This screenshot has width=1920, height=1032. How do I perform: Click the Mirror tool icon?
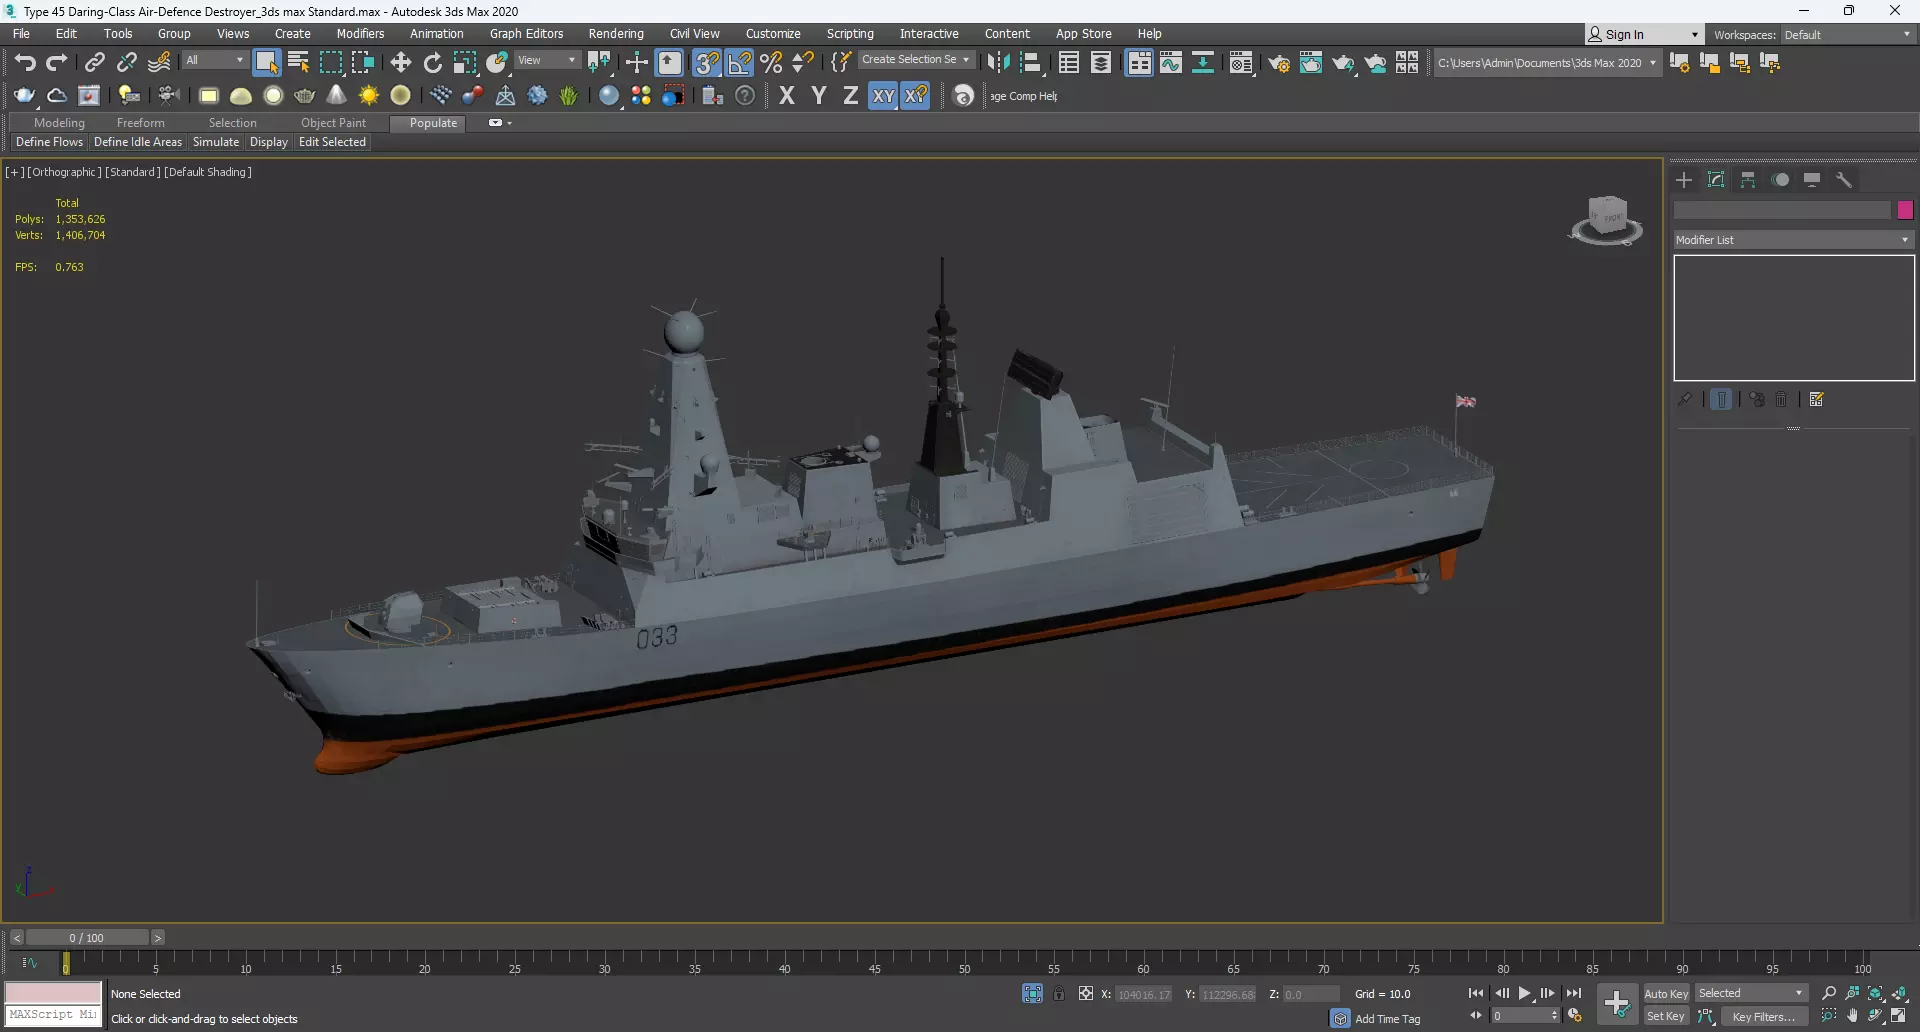click(998, 63)
